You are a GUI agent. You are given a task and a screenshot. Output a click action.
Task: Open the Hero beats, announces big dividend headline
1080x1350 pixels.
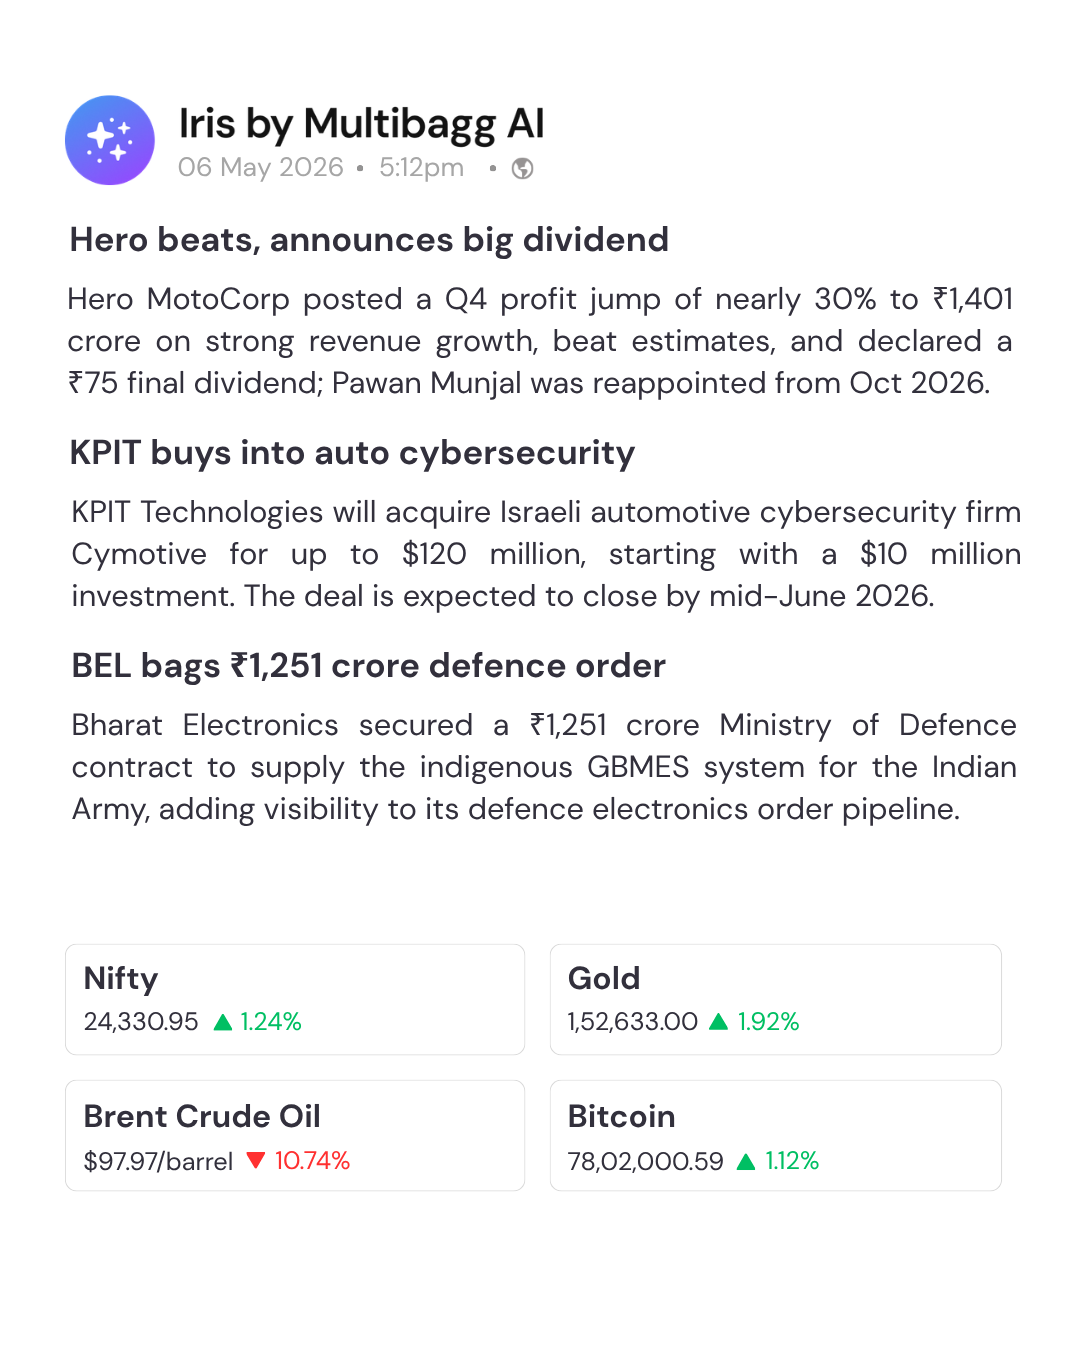point(369,240)
